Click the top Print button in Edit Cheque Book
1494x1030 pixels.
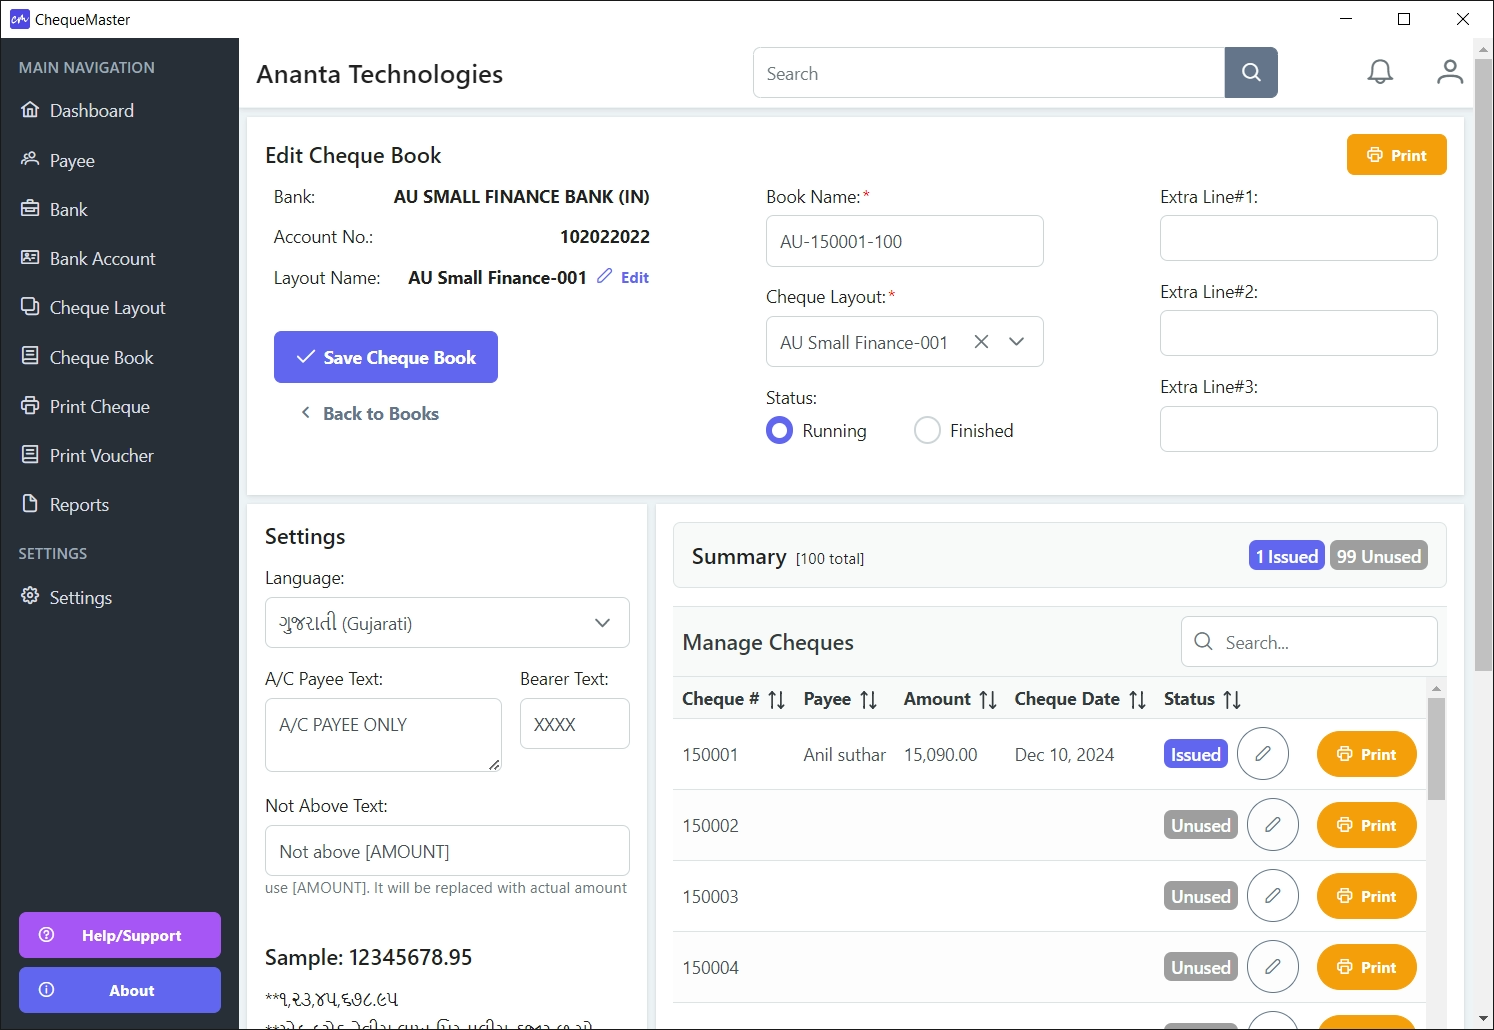pos(1397,155)
